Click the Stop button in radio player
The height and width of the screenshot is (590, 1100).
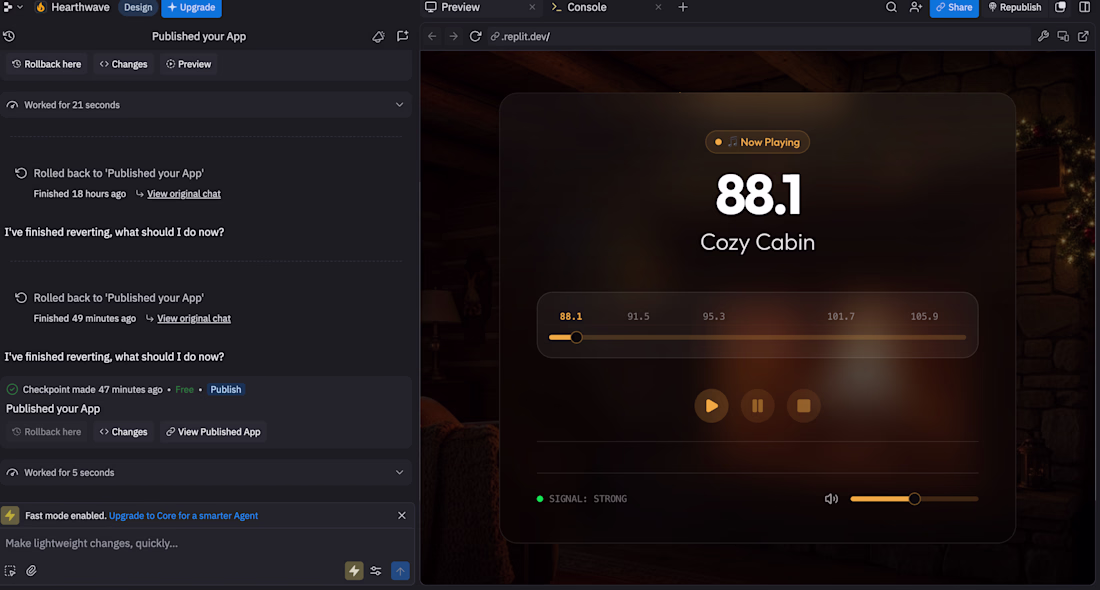pos(804,405)
